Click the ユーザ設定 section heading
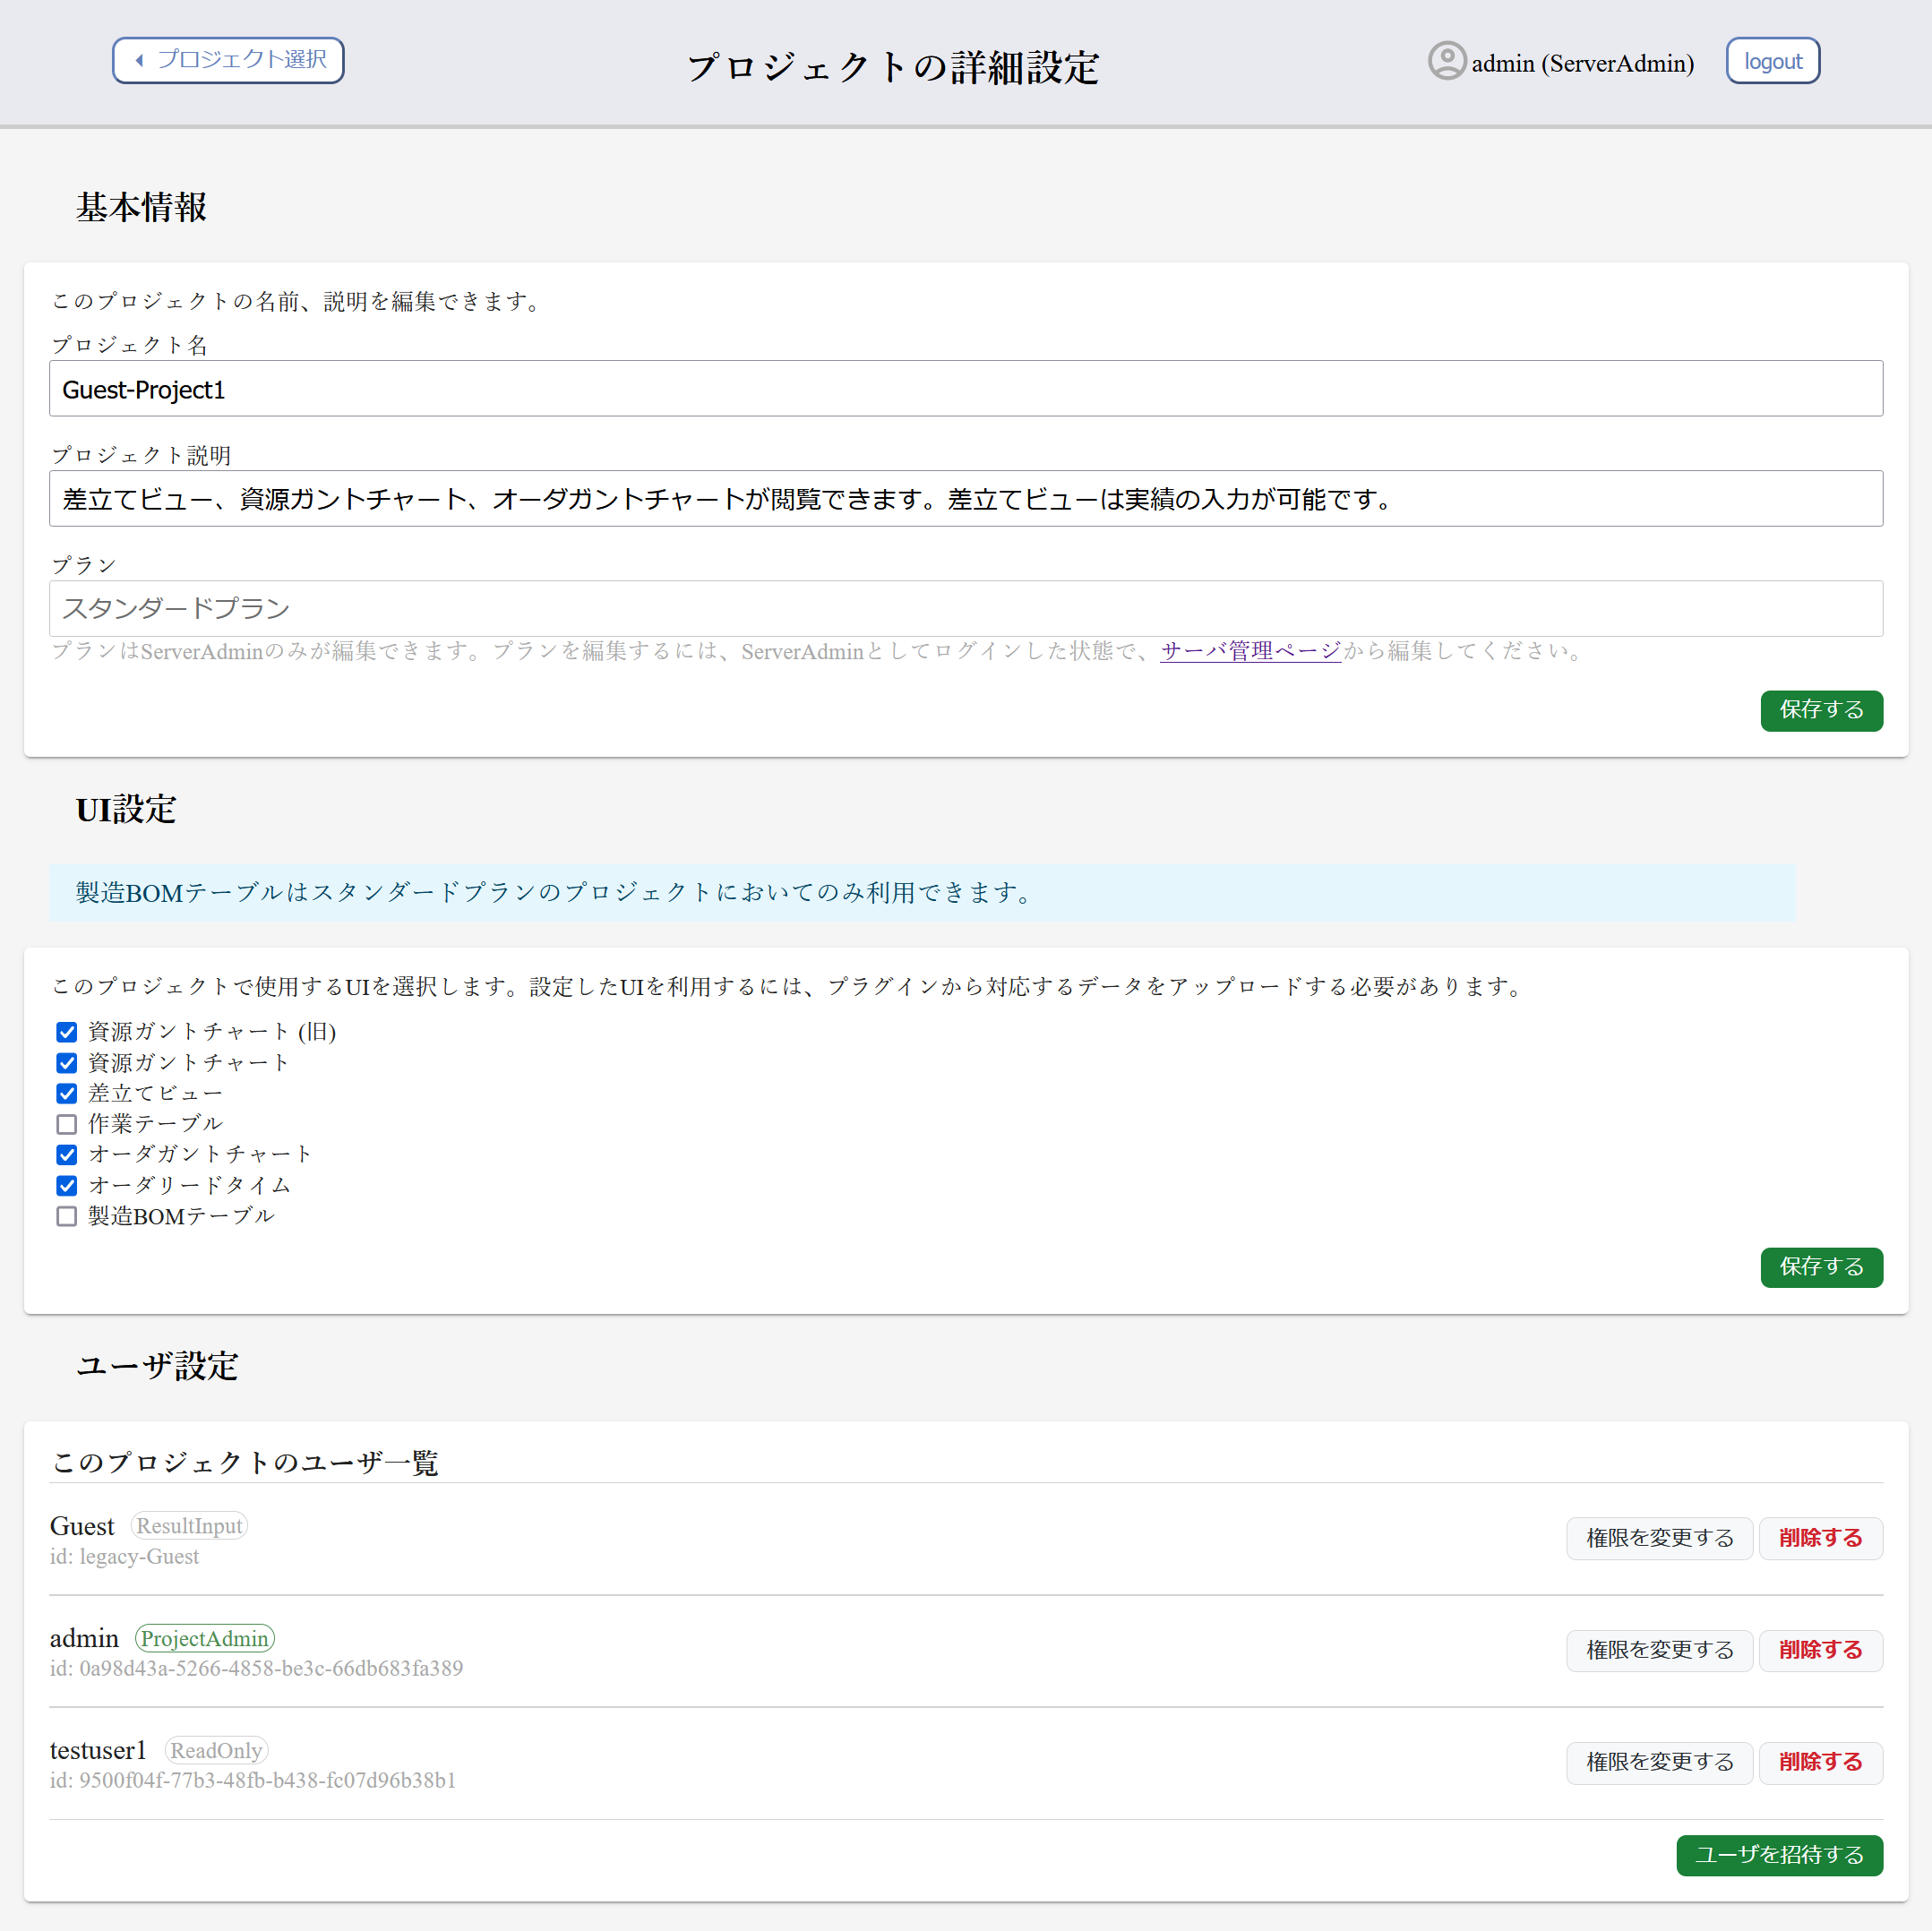Viewport: 1932px width, 1931px height. [x=157, y=1365]
